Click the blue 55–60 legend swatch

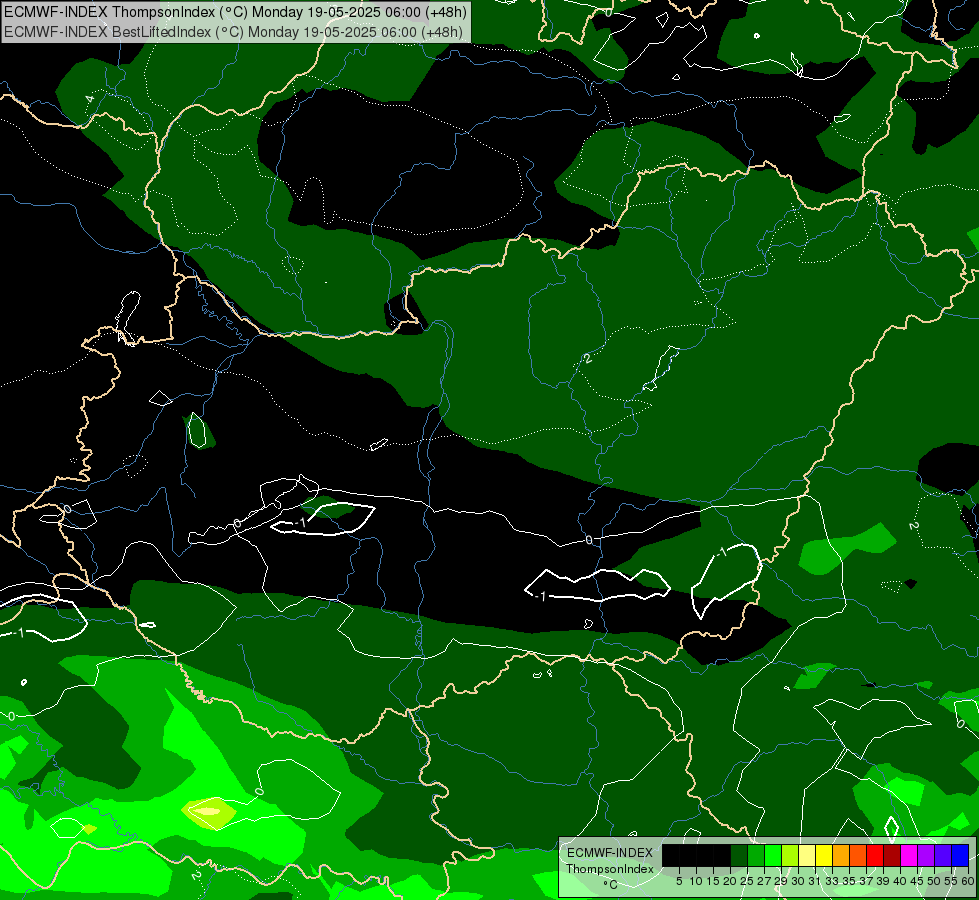[x=960, y=855]
